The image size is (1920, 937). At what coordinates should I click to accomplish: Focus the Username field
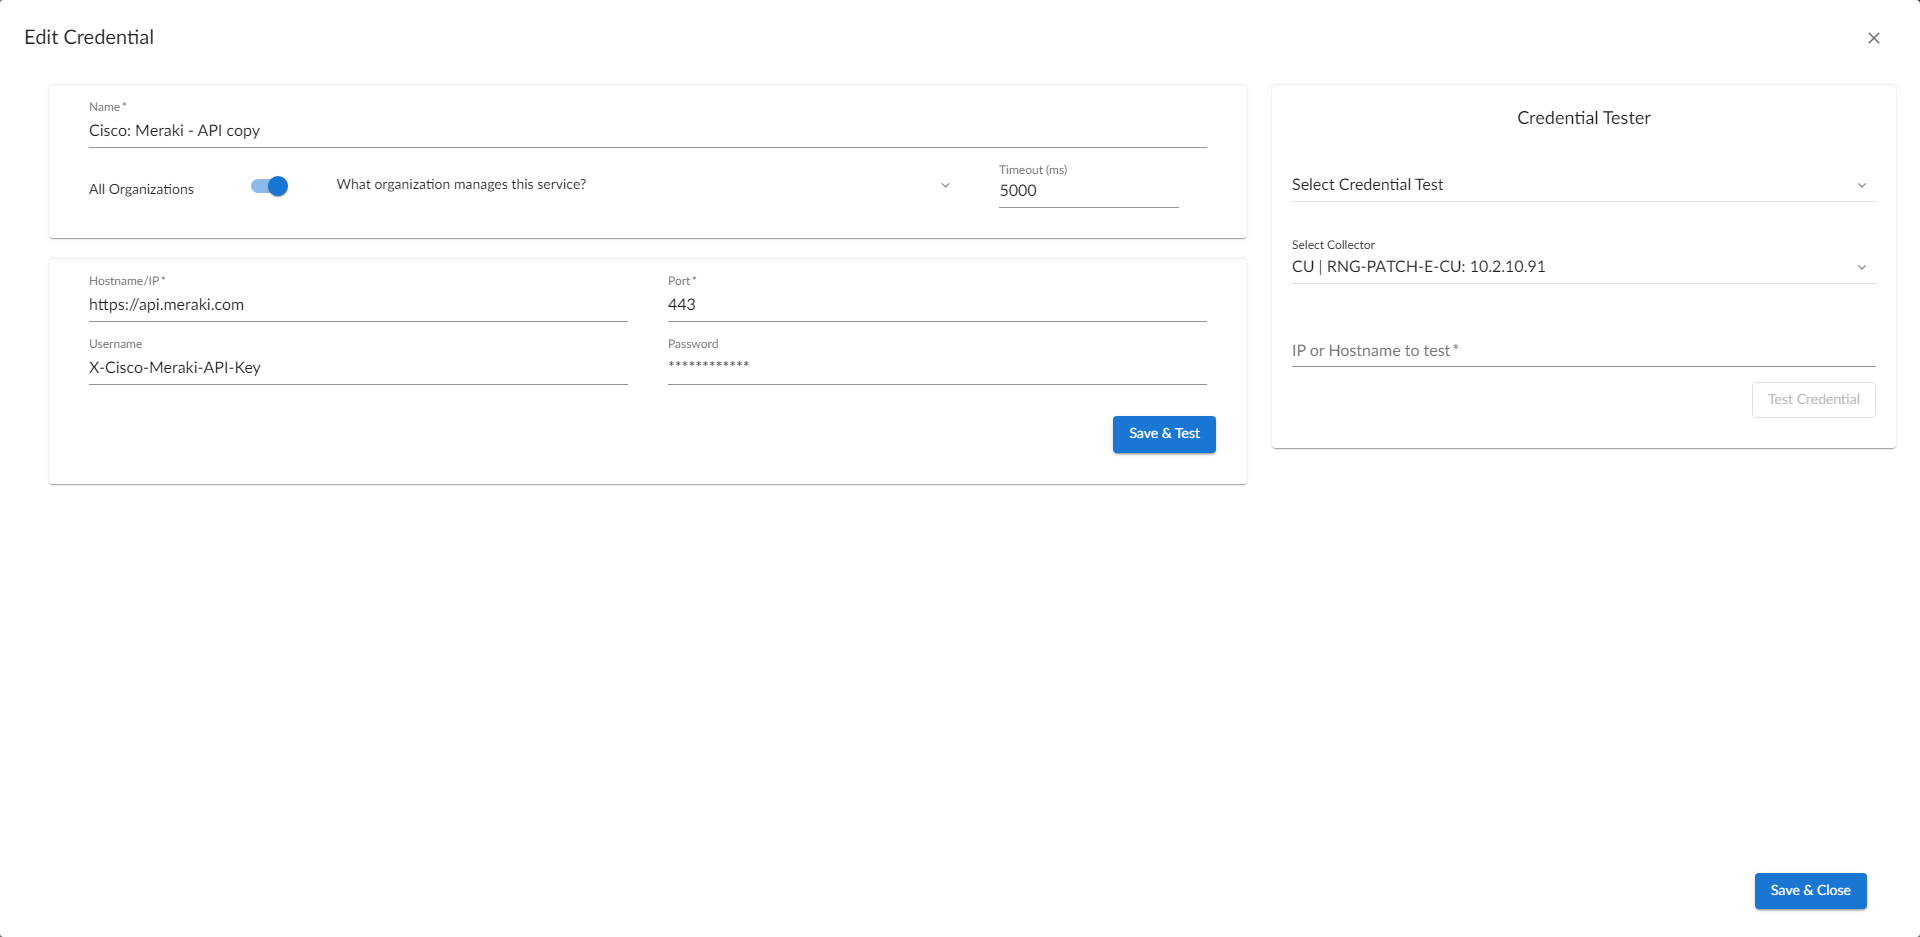pos(357,368)
